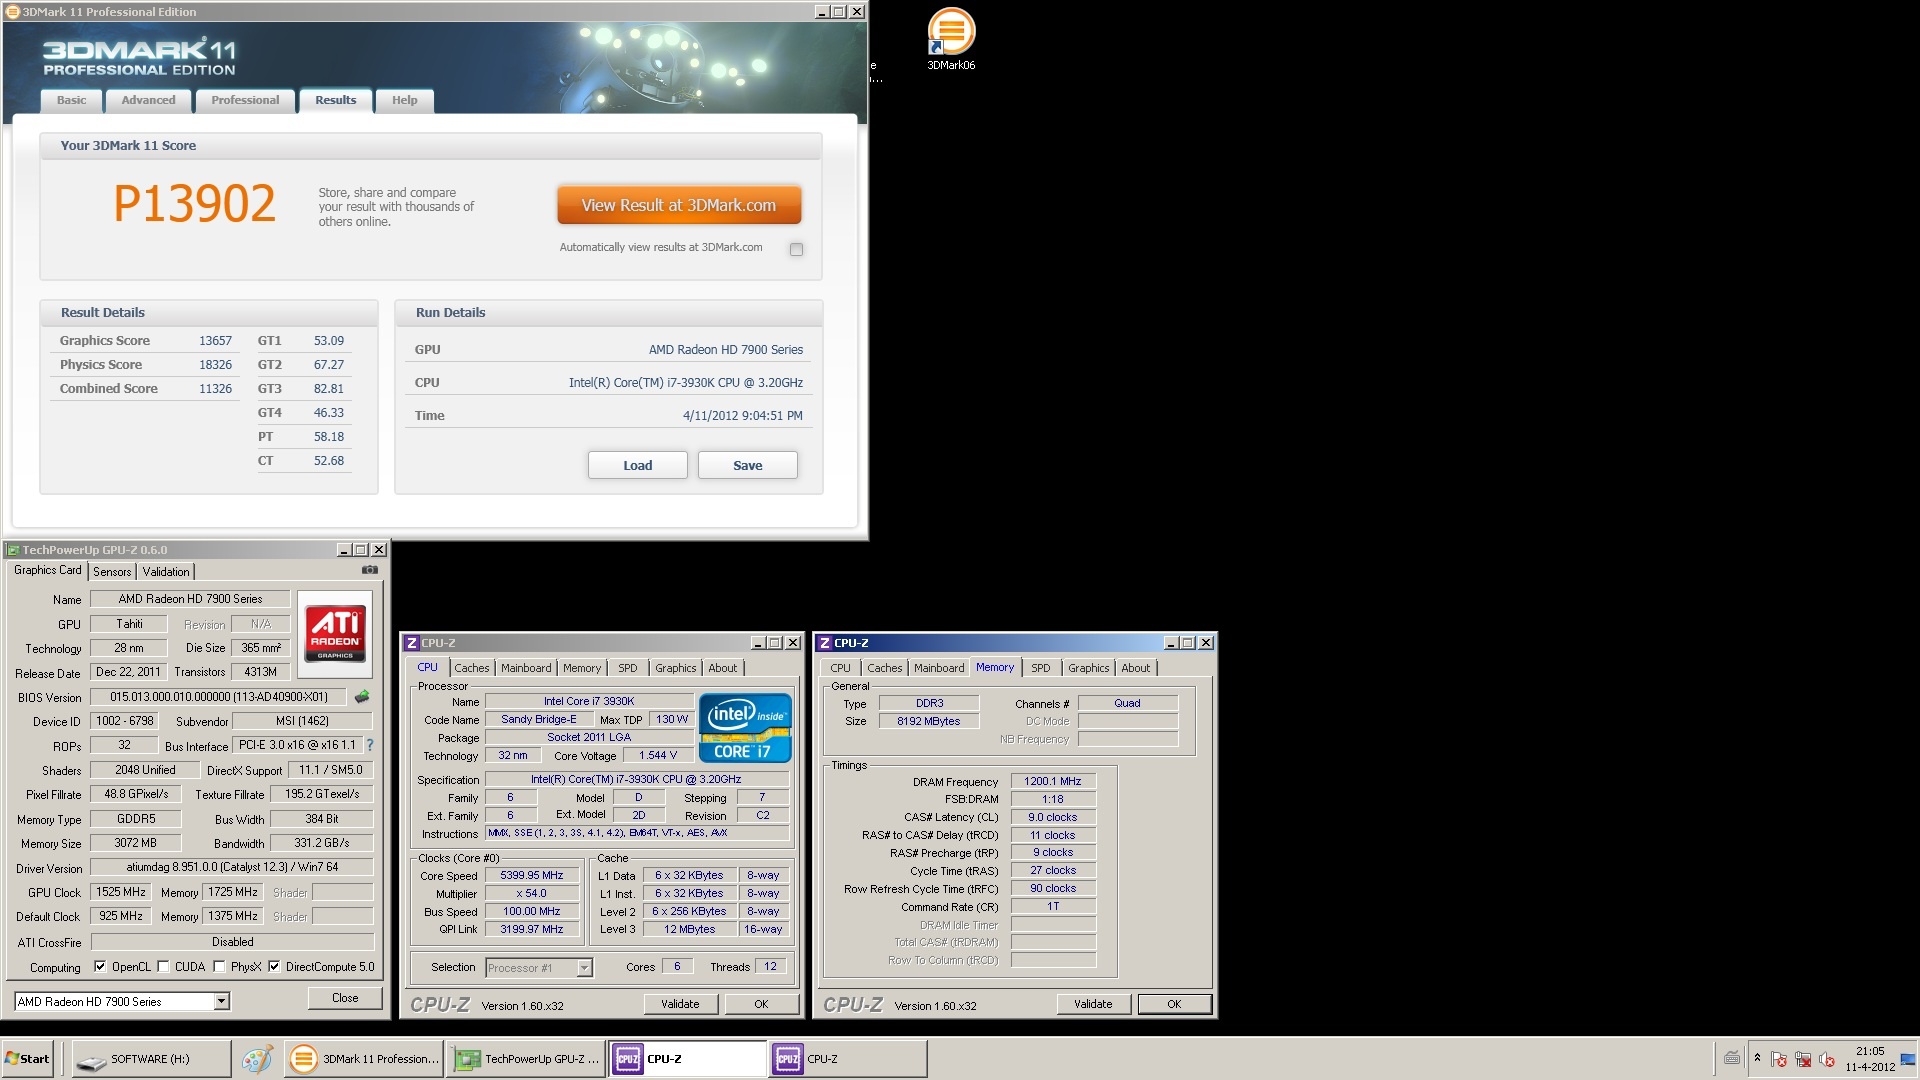Screen dimensions: 1920x1080
Task: Click View Result at 3DMark.com button
Action: tap(679, 205)
